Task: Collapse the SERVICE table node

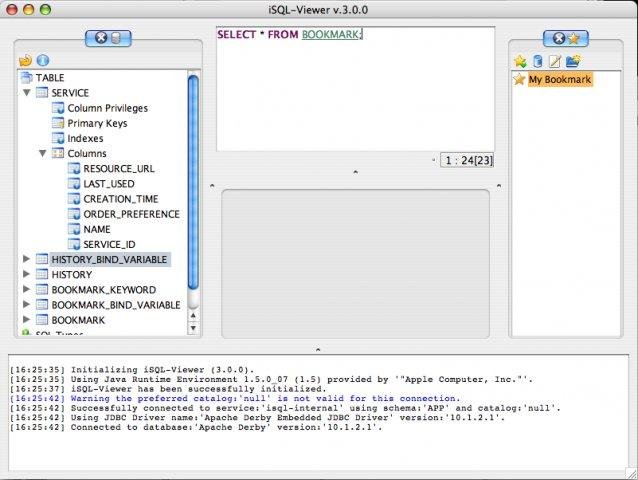Action: (27, 93)
